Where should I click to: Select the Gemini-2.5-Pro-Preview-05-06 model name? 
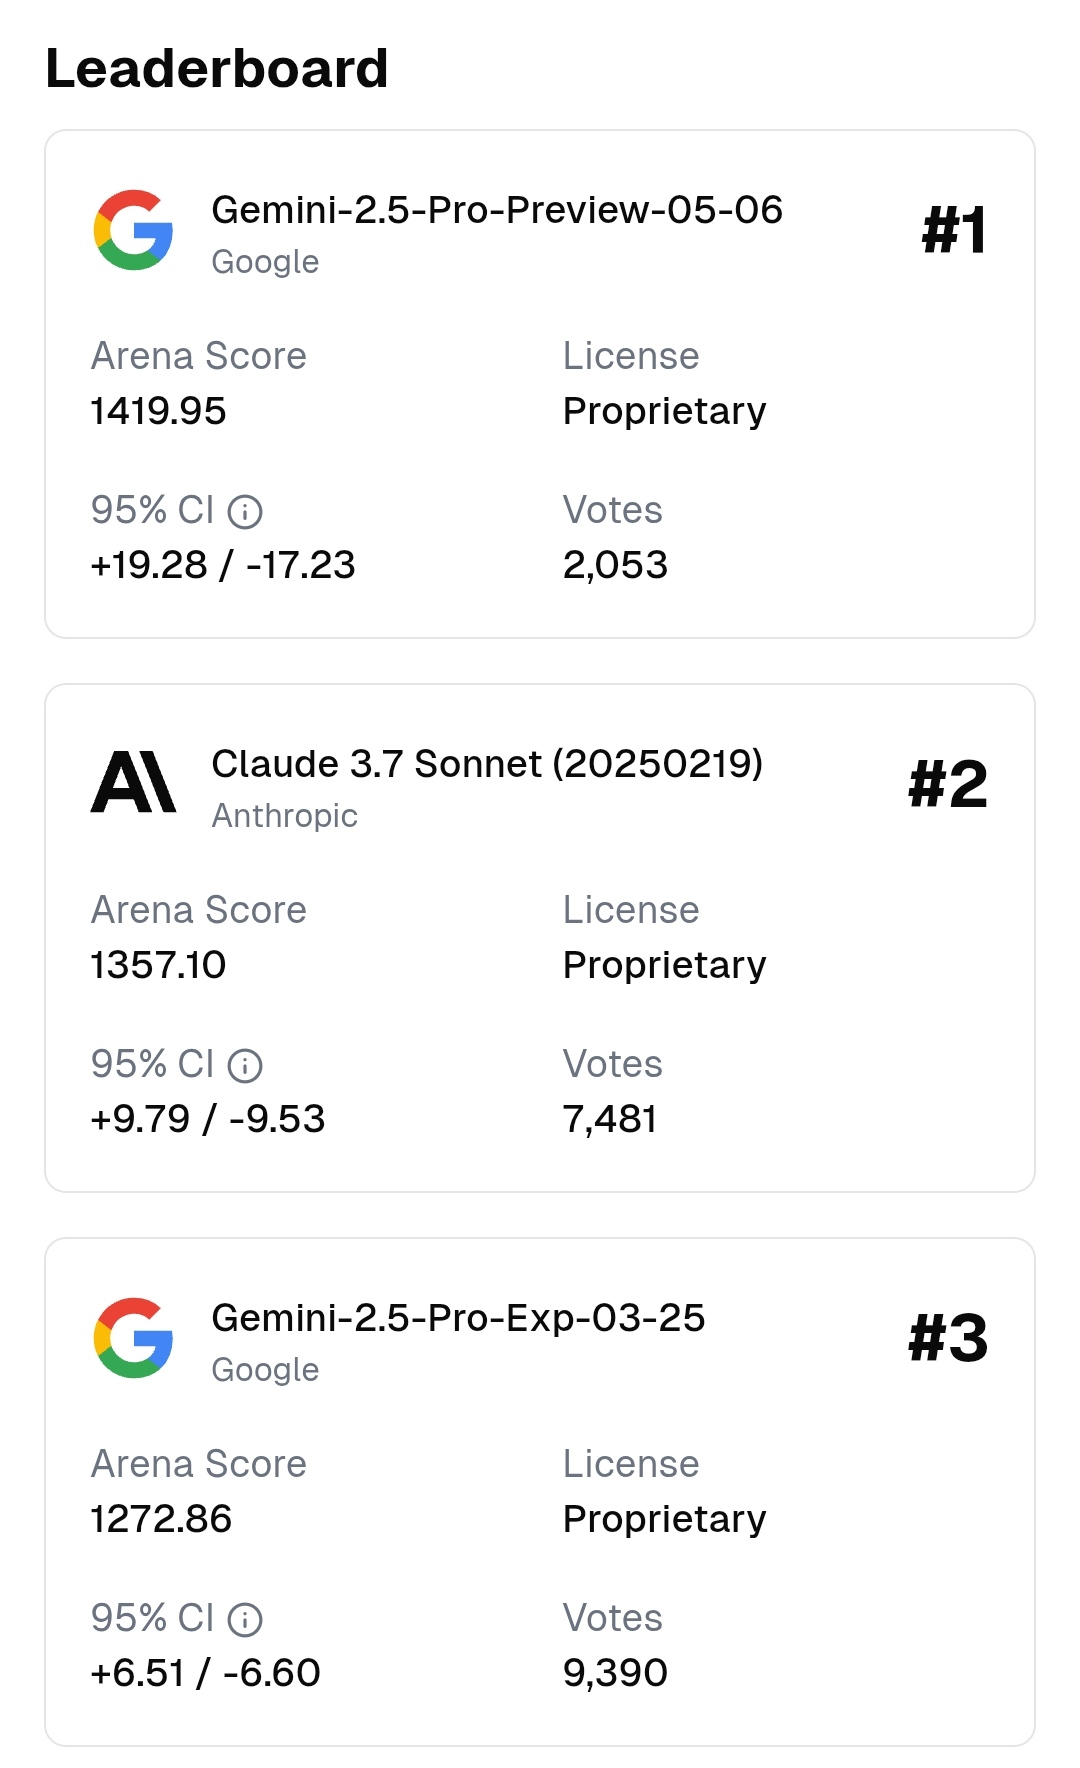pyautogui.click(x=496, y=210)
